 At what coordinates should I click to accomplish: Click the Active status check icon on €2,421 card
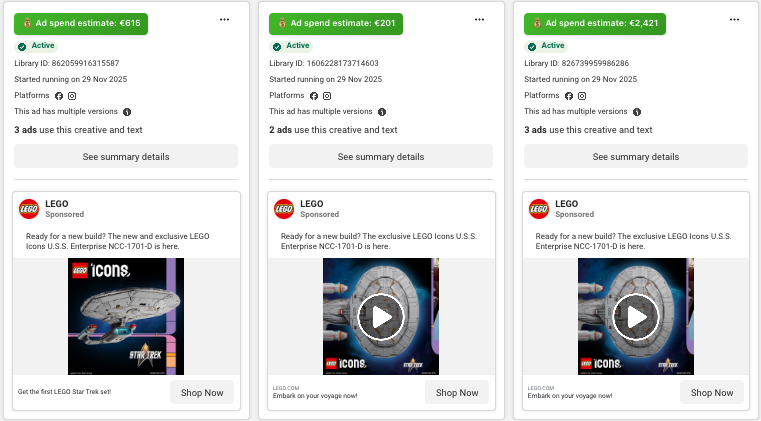pos(532,47)
